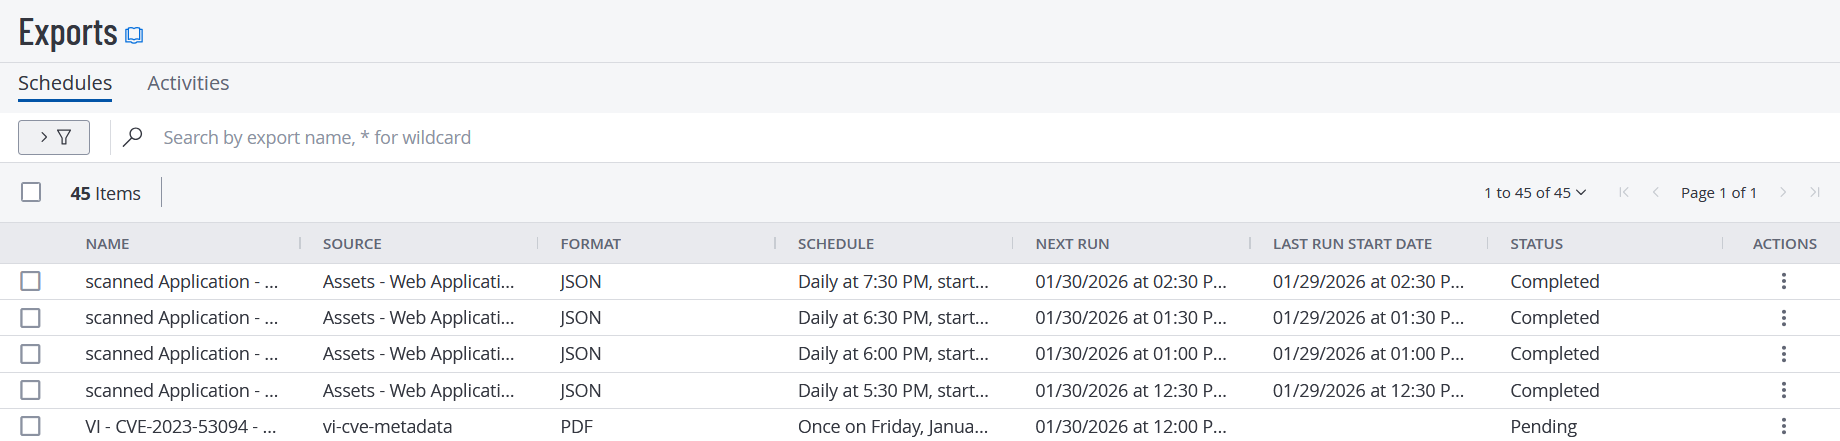Screen dimensions: 1840x441
Task: Open the '1 to 45 of 45' page size dropdown
Action: pos(1534,192)
